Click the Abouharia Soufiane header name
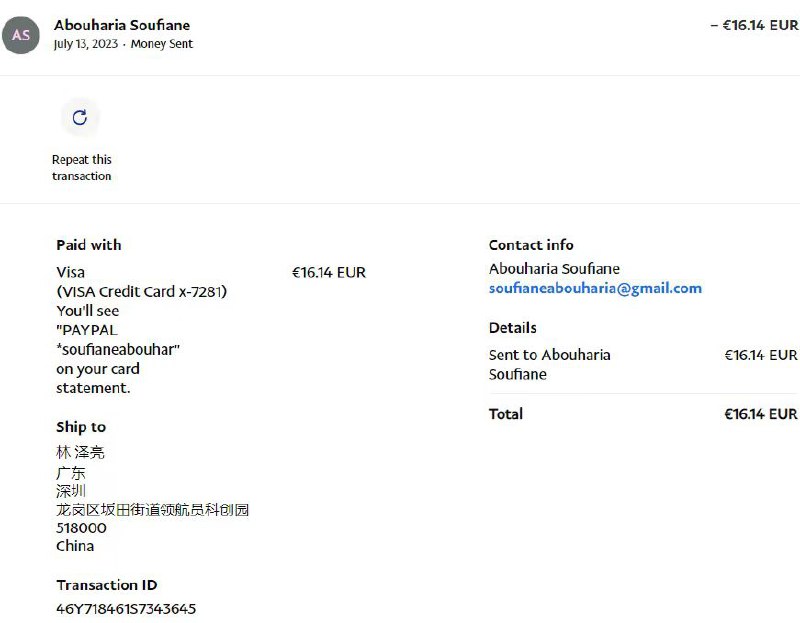The height and width of the screenshot is (623, 800). coord(122,25)
